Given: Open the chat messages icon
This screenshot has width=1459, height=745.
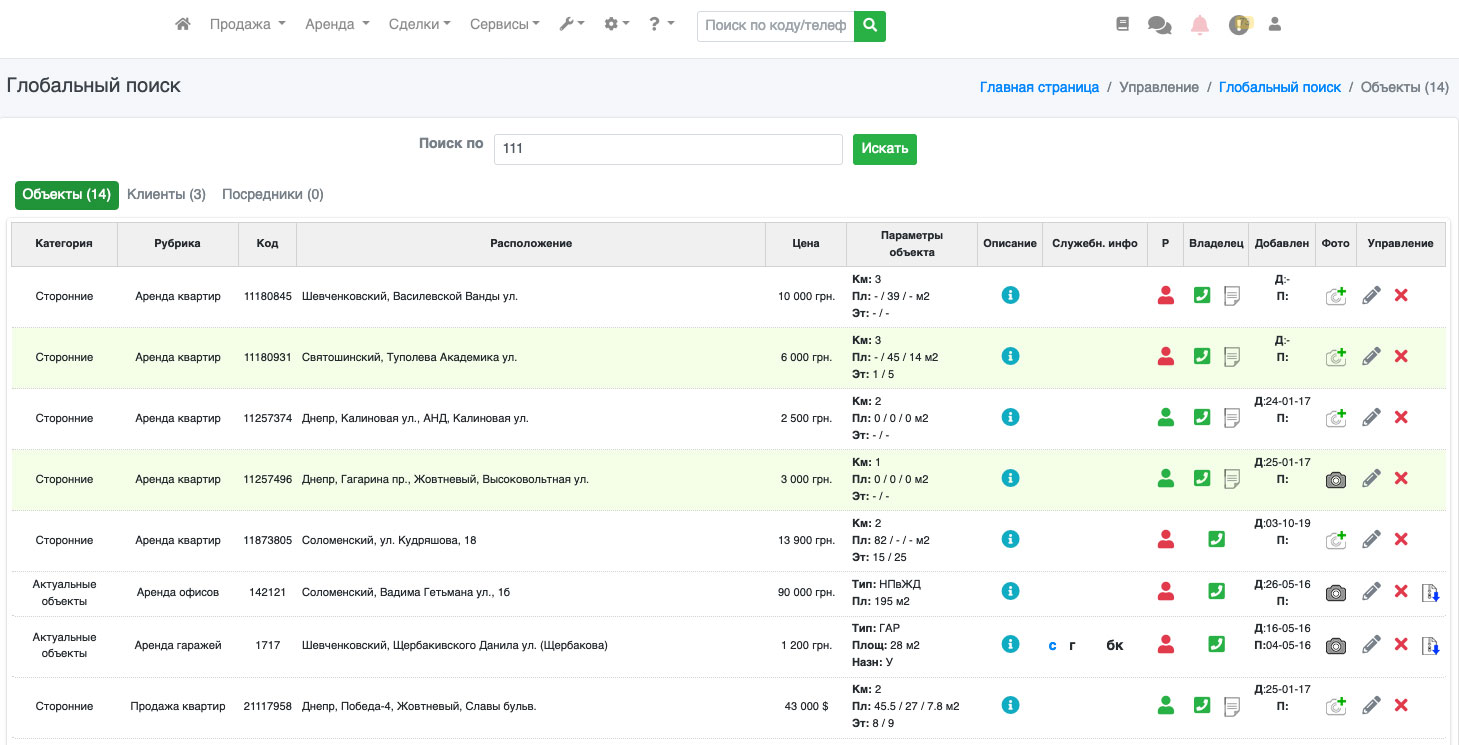Looking at the screenshot, I should [1160, 26].
